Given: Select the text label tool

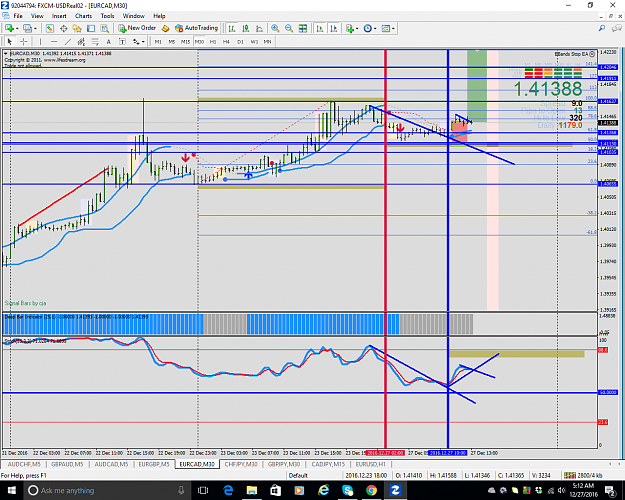Looking at the screenshot, I should click(122, 41).
